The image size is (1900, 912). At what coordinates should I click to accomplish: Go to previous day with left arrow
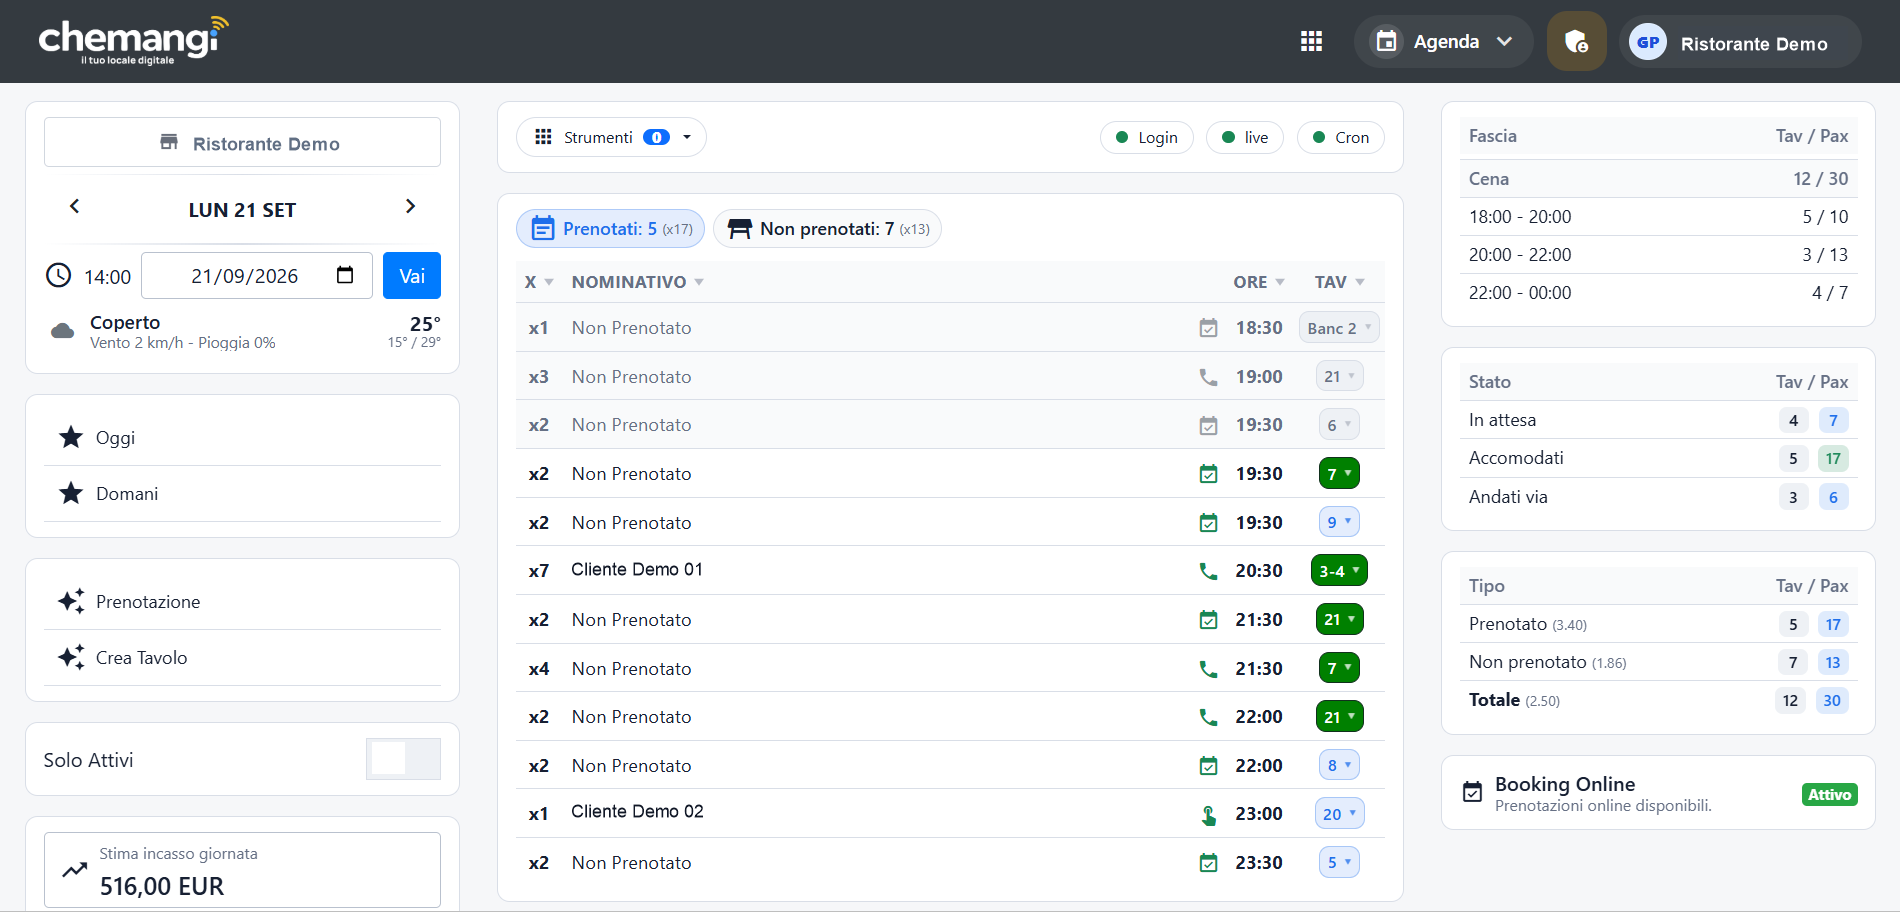[74, 206]
